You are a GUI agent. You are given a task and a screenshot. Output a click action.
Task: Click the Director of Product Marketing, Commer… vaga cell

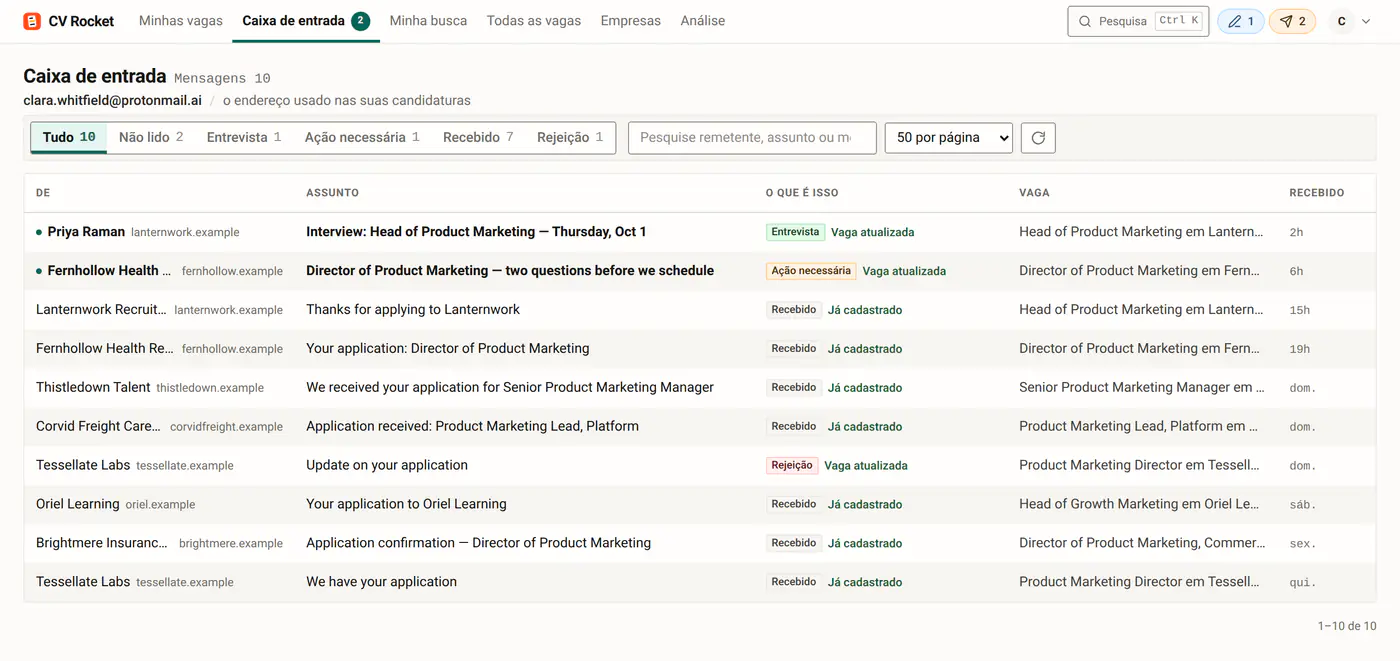(x=1142, y=543)
